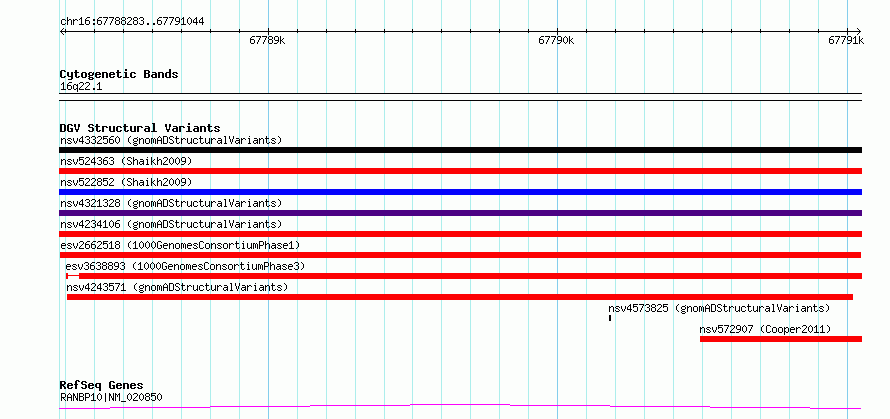Click the nsv572907 (Cooper2011) label
The image size is (890, 419).
[x=765, y=329]
